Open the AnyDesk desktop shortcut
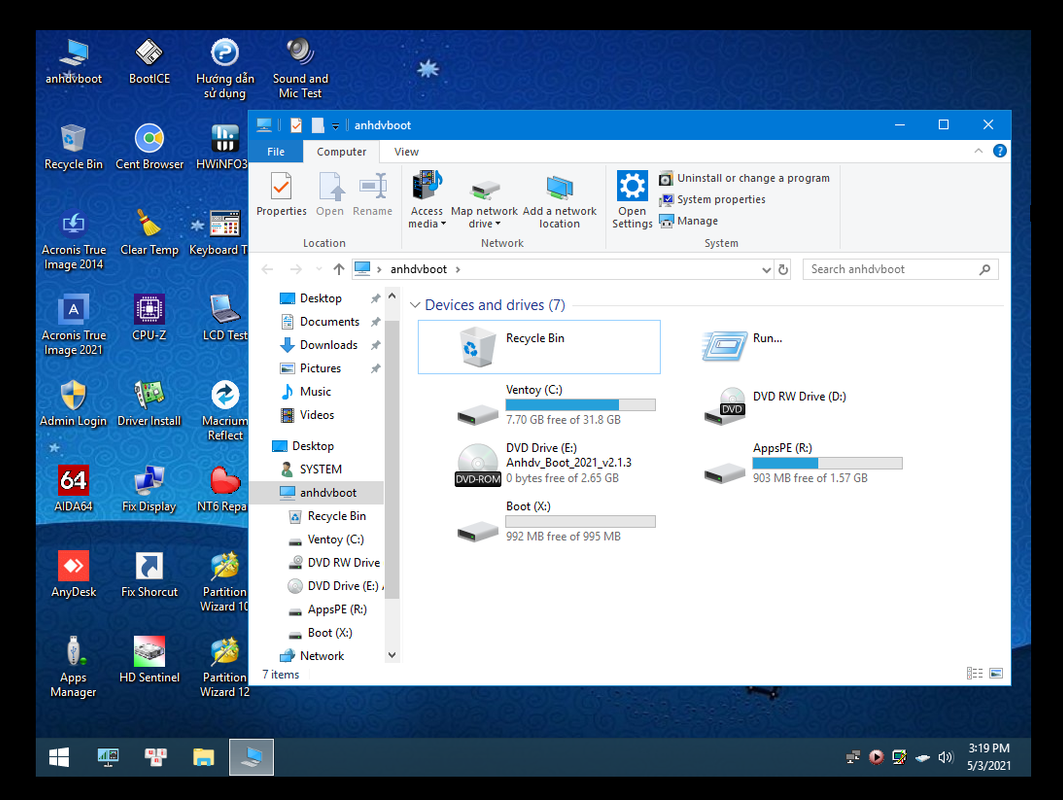The image size is (1063, 800). pos(73,574)
